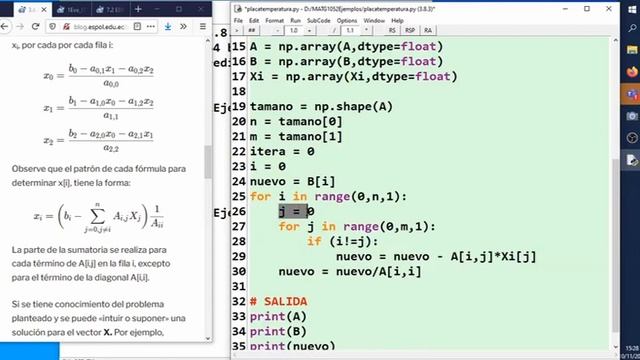Expand the Firefox toolbar overflow chevron
This screenshot has height=360, width=640.
pos(183,27)
